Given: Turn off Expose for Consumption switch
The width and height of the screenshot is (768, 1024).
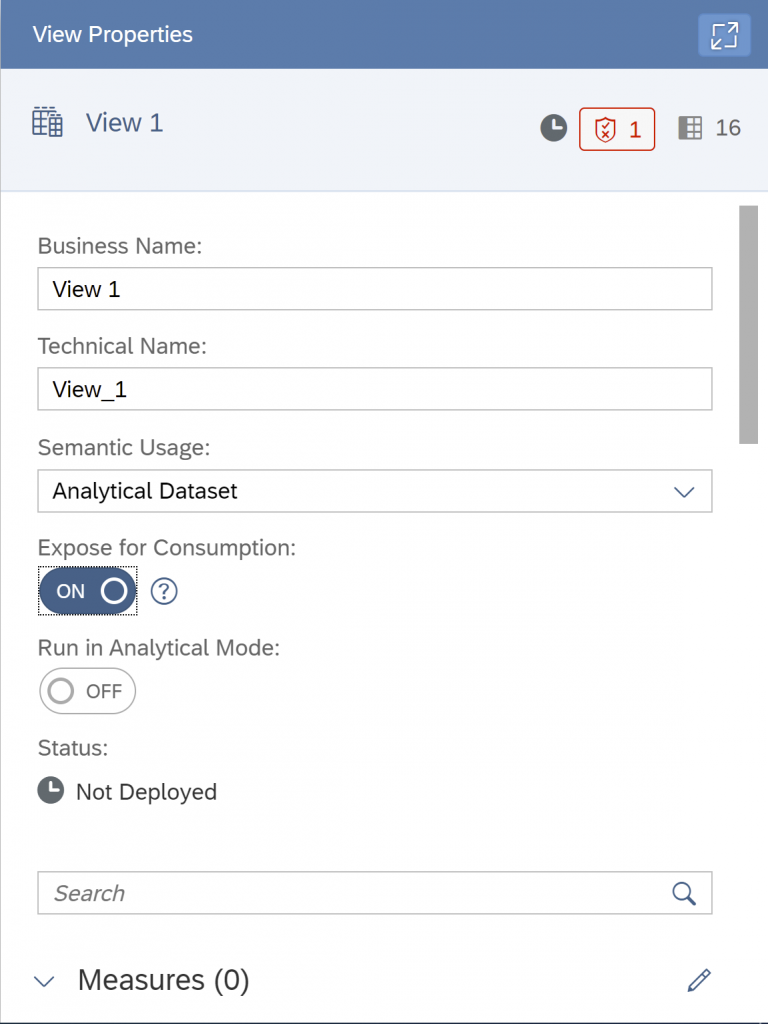Looking at the screenshot, I should (x=88, y=591).
